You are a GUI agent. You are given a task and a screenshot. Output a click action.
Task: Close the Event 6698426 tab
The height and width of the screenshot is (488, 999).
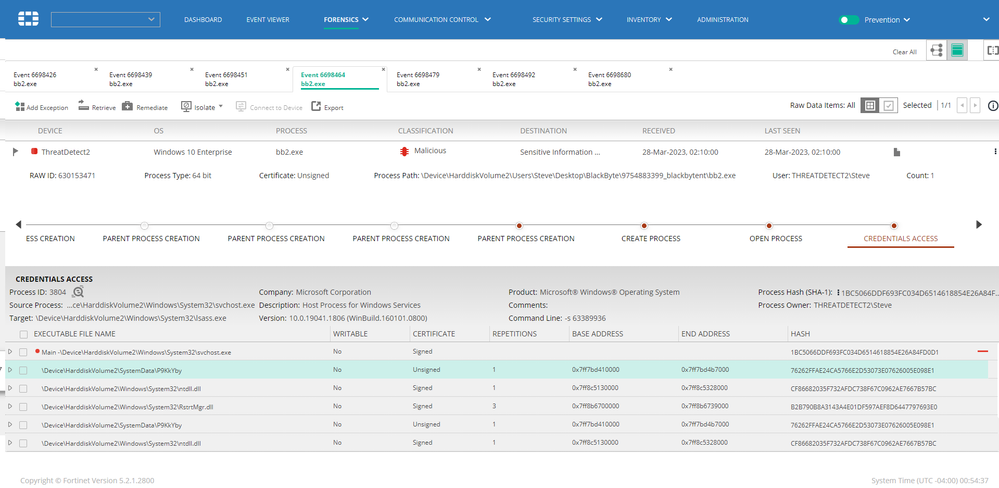tap(96, 69)
